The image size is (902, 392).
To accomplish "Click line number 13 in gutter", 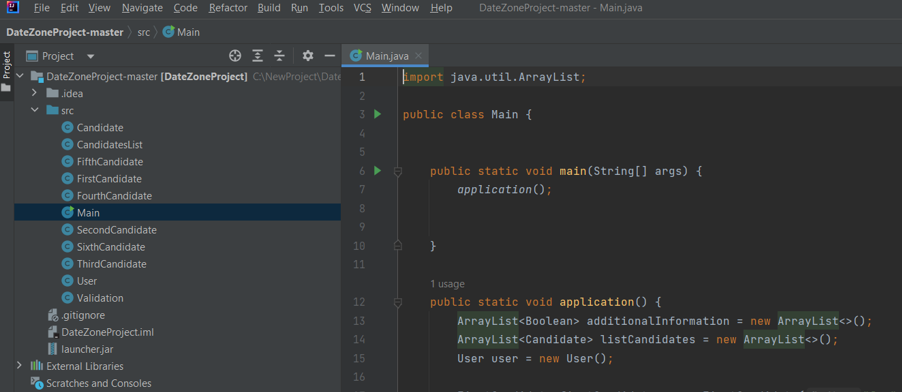I will point(359,321).
